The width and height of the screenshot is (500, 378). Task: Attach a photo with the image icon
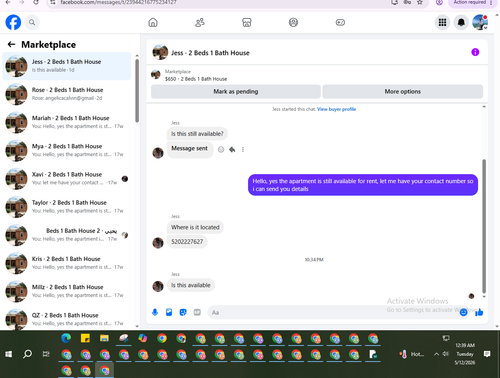[x=169, y=312]
